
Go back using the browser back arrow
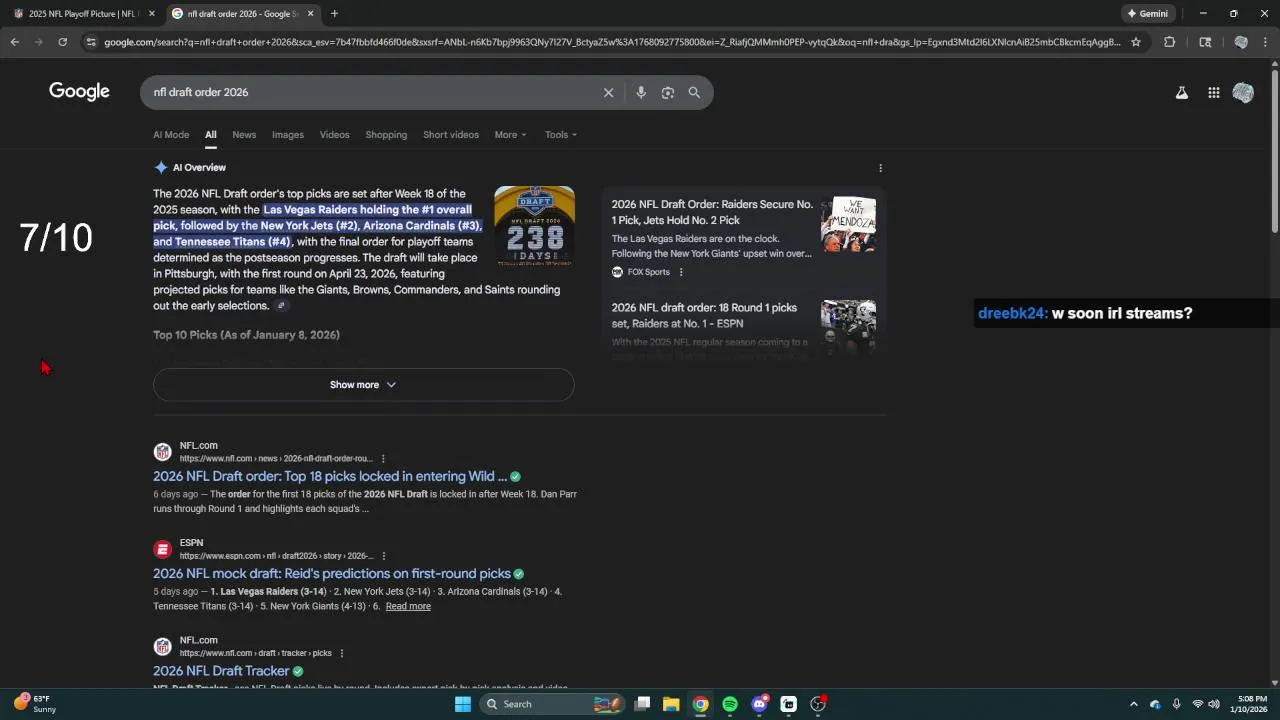(14, 42)
